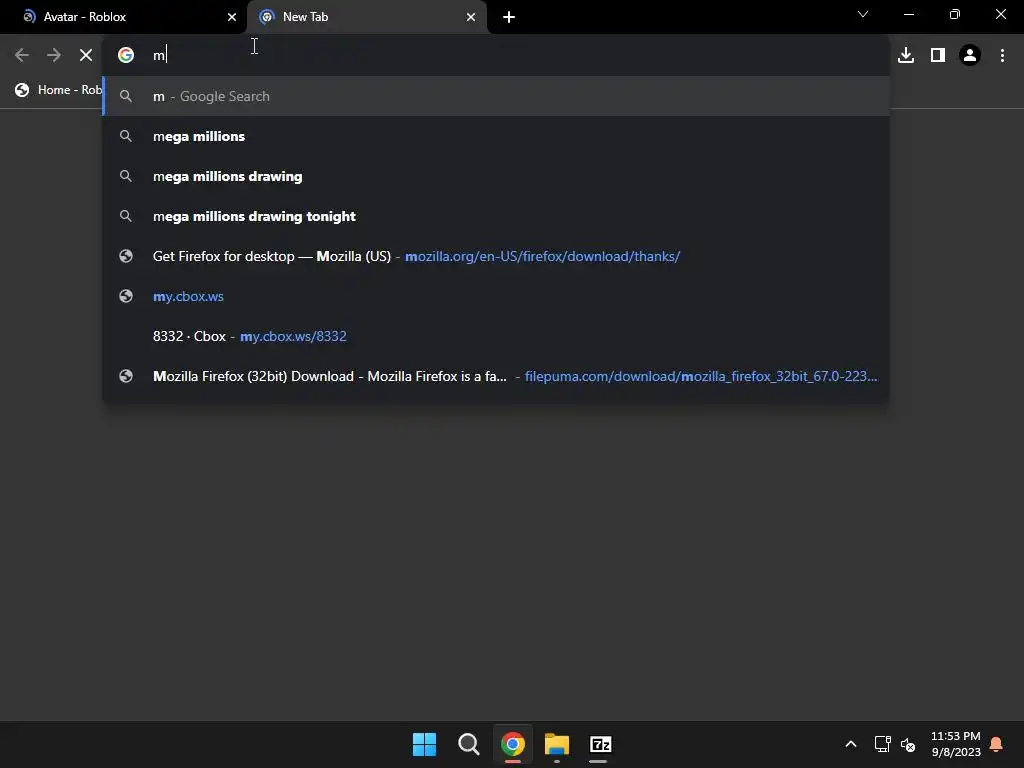
Task: Click globe icon beside my.cbox.ws
Action: [126, 296]
